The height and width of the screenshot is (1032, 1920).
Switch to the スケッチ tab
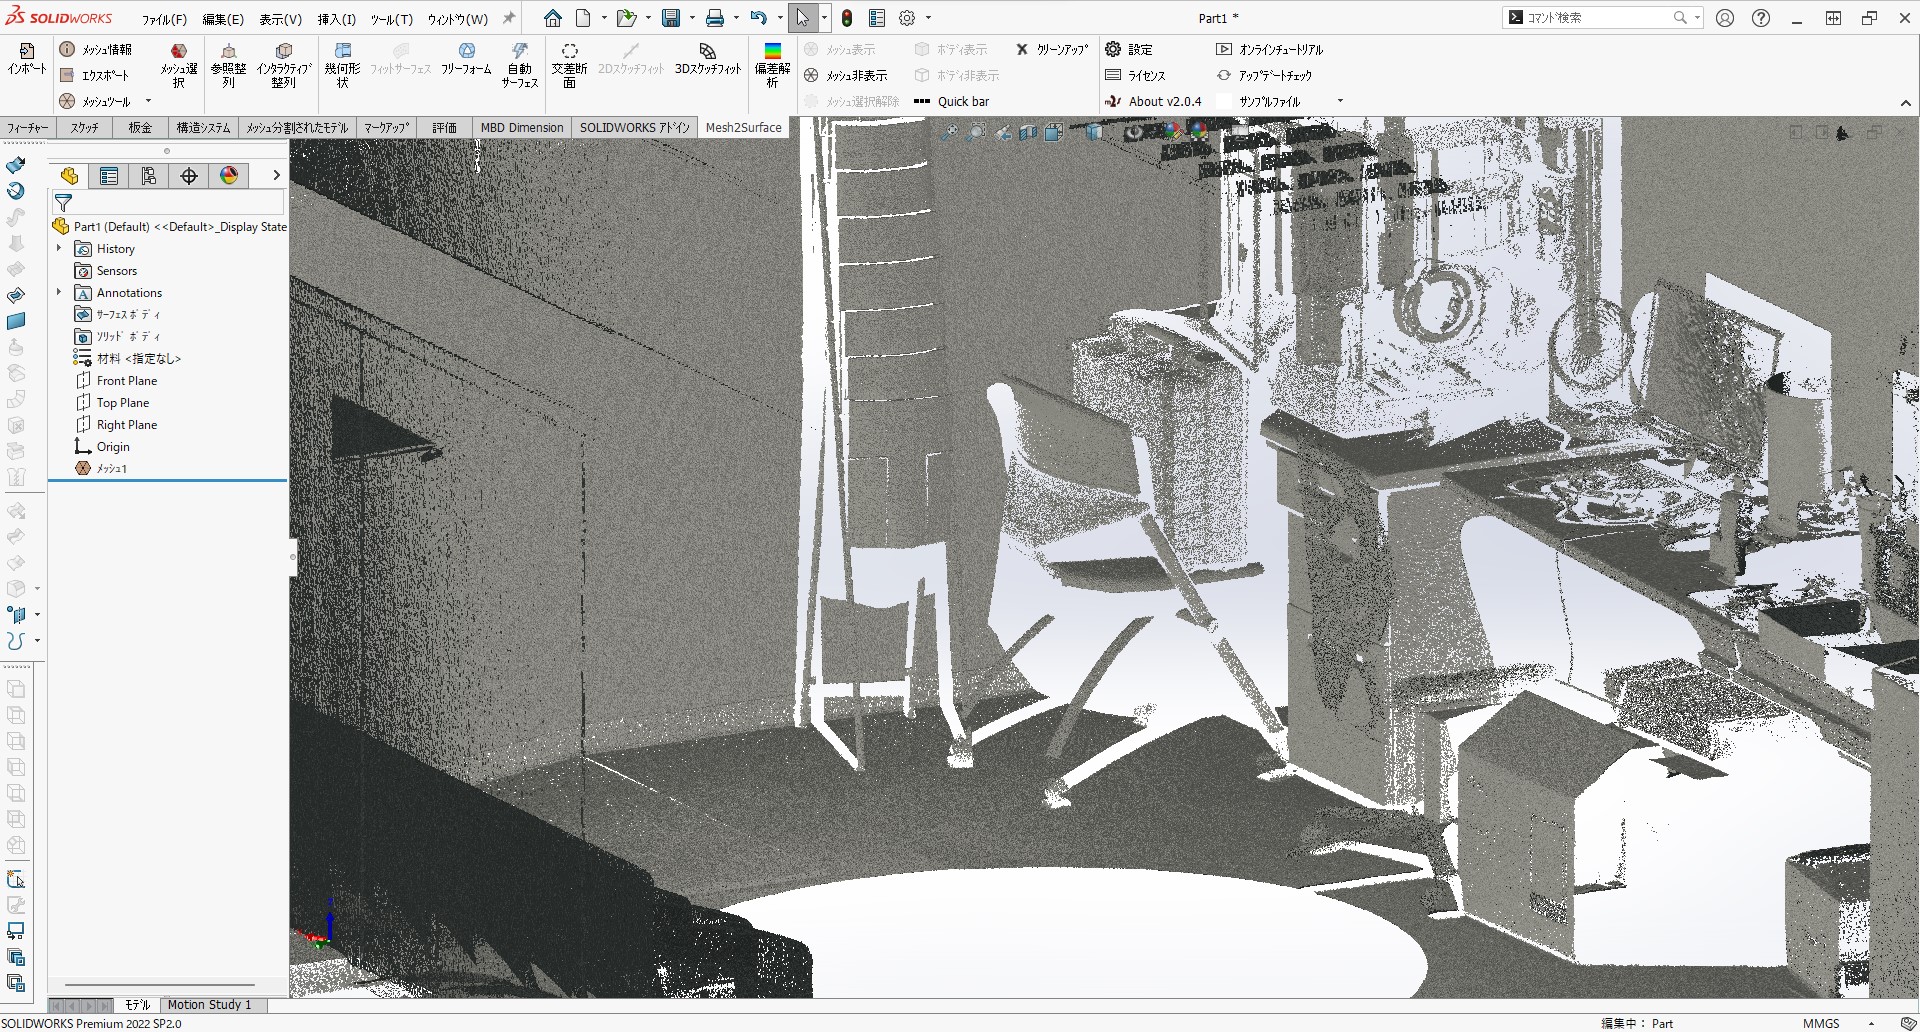[x=84, y=127]
